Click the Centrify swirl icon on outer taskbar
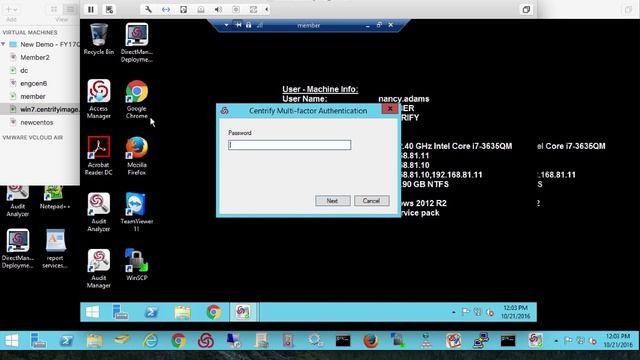Screen dimensions: 640x360 (x=206, y=340)
